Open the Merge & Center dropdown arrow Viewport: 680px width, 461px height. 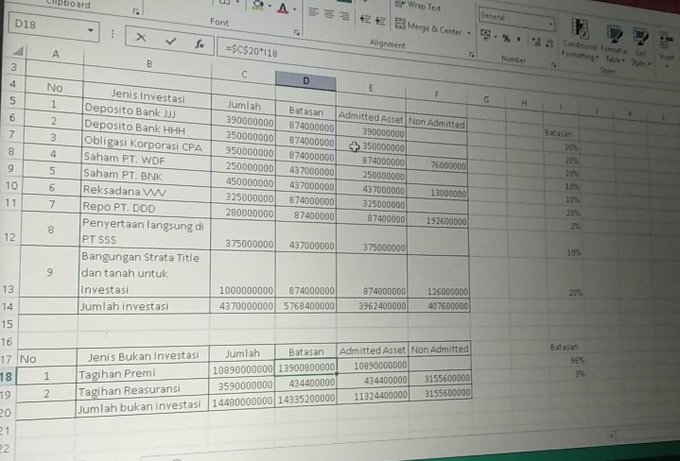click(469, 33)
